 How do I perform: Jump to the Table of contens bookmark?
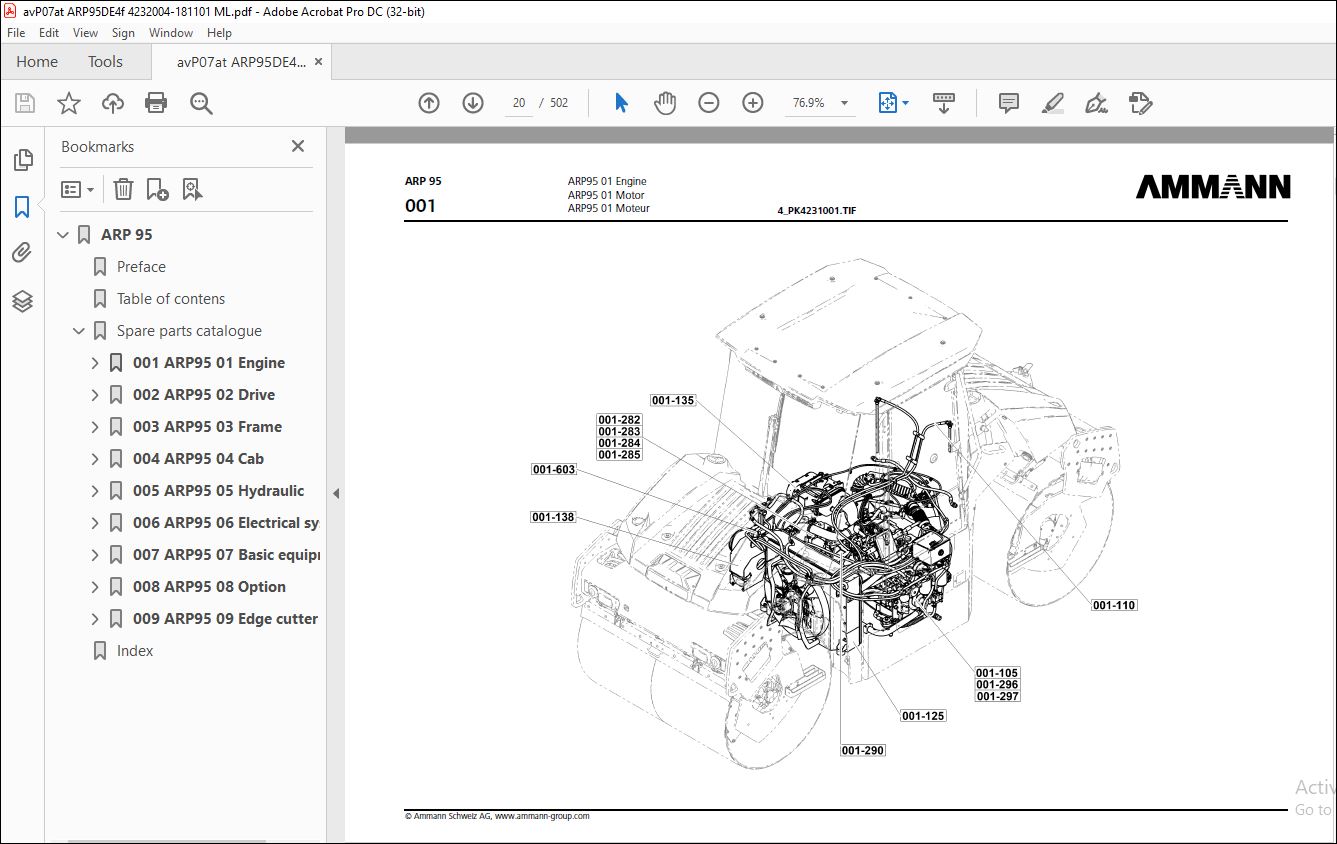click(171, 299)
